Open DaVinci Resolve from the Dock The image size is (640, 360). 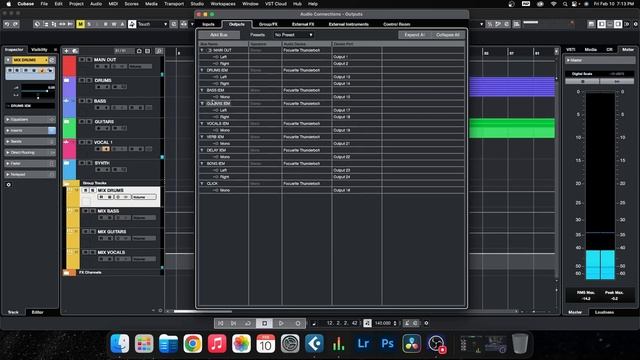click(412, 344)
